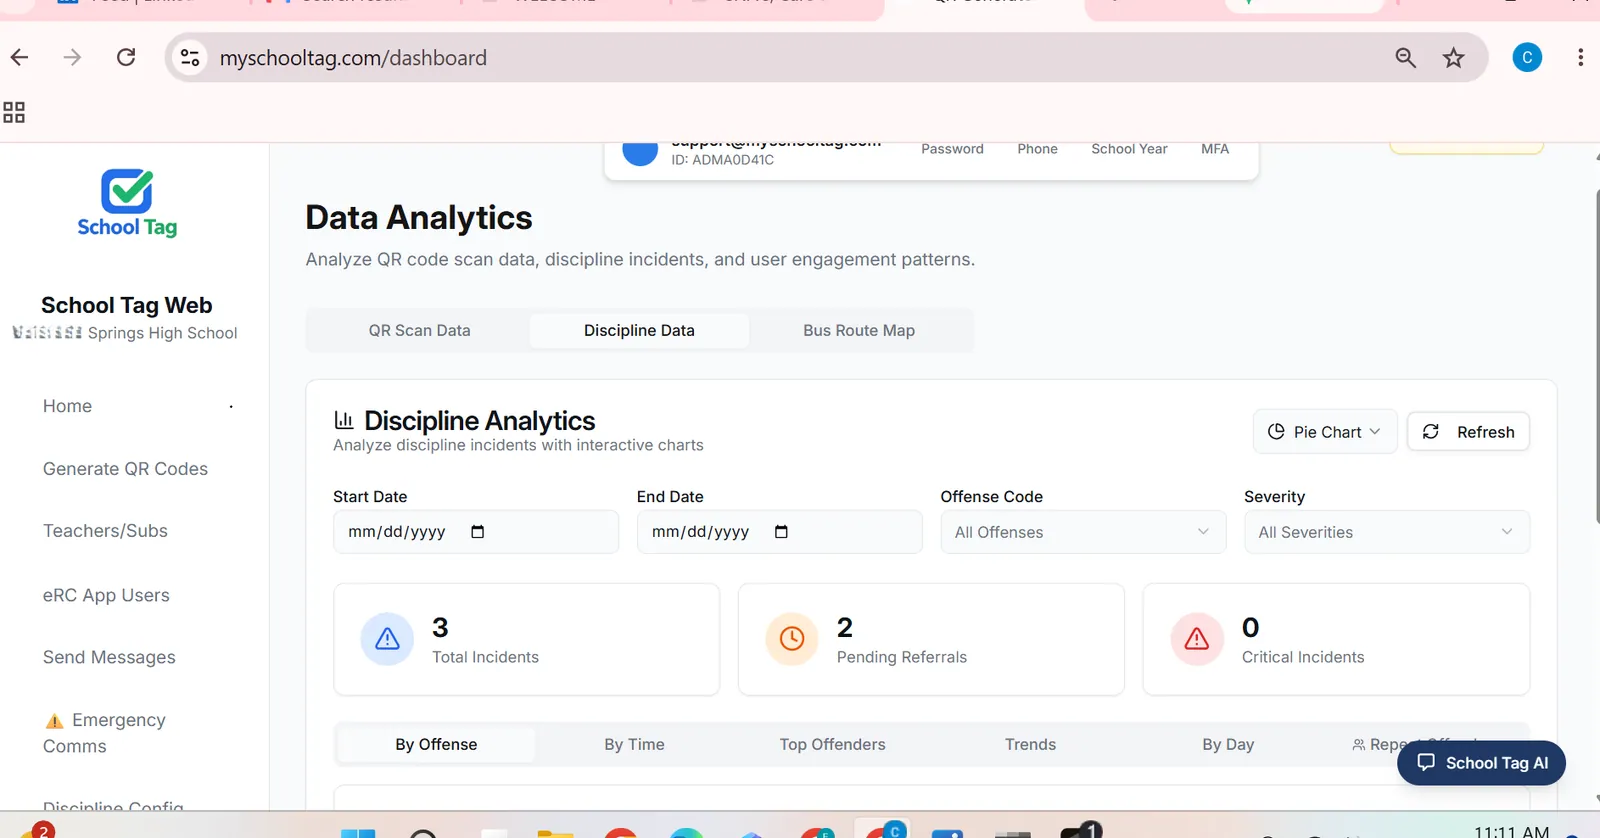
Task: Click the browser back arrow
Action: pos(20,58)
